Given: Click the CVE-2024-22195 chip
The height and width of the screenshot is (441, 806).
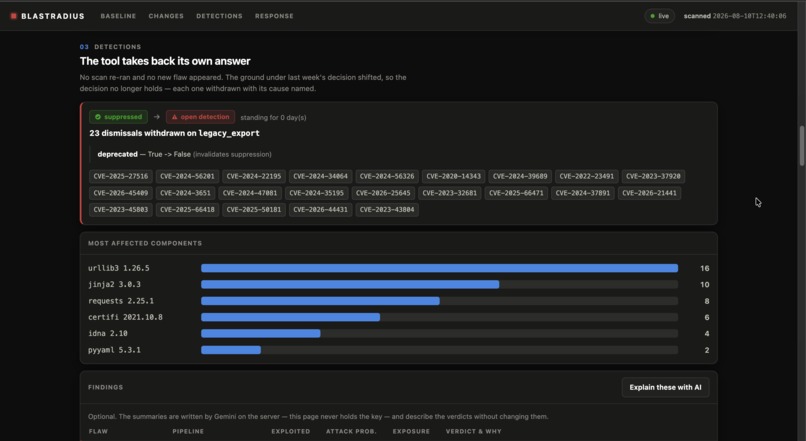Looking at the screenshot, I should [254, 176].
